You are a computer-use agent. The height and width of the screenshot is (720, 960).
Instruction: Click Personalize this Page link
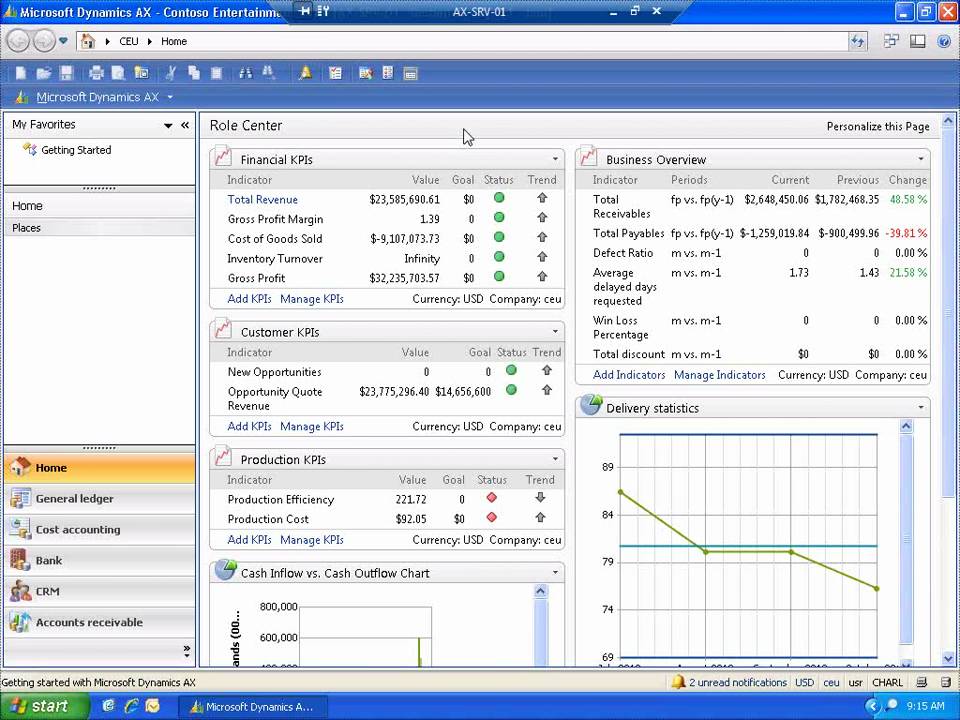878,127
